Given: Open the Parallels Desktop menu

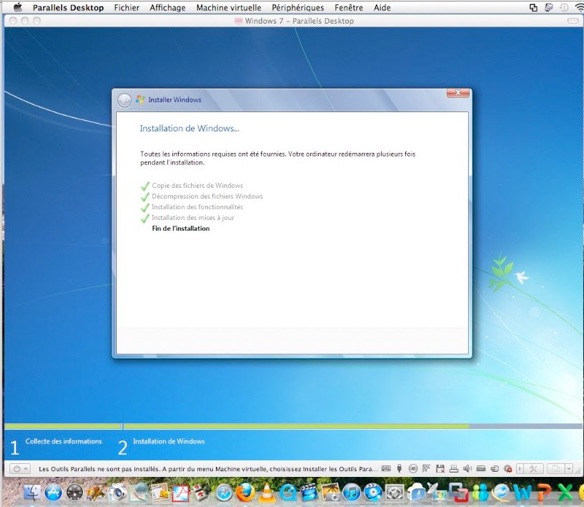Looking at the screenshot, I should [x=68, y=7].
